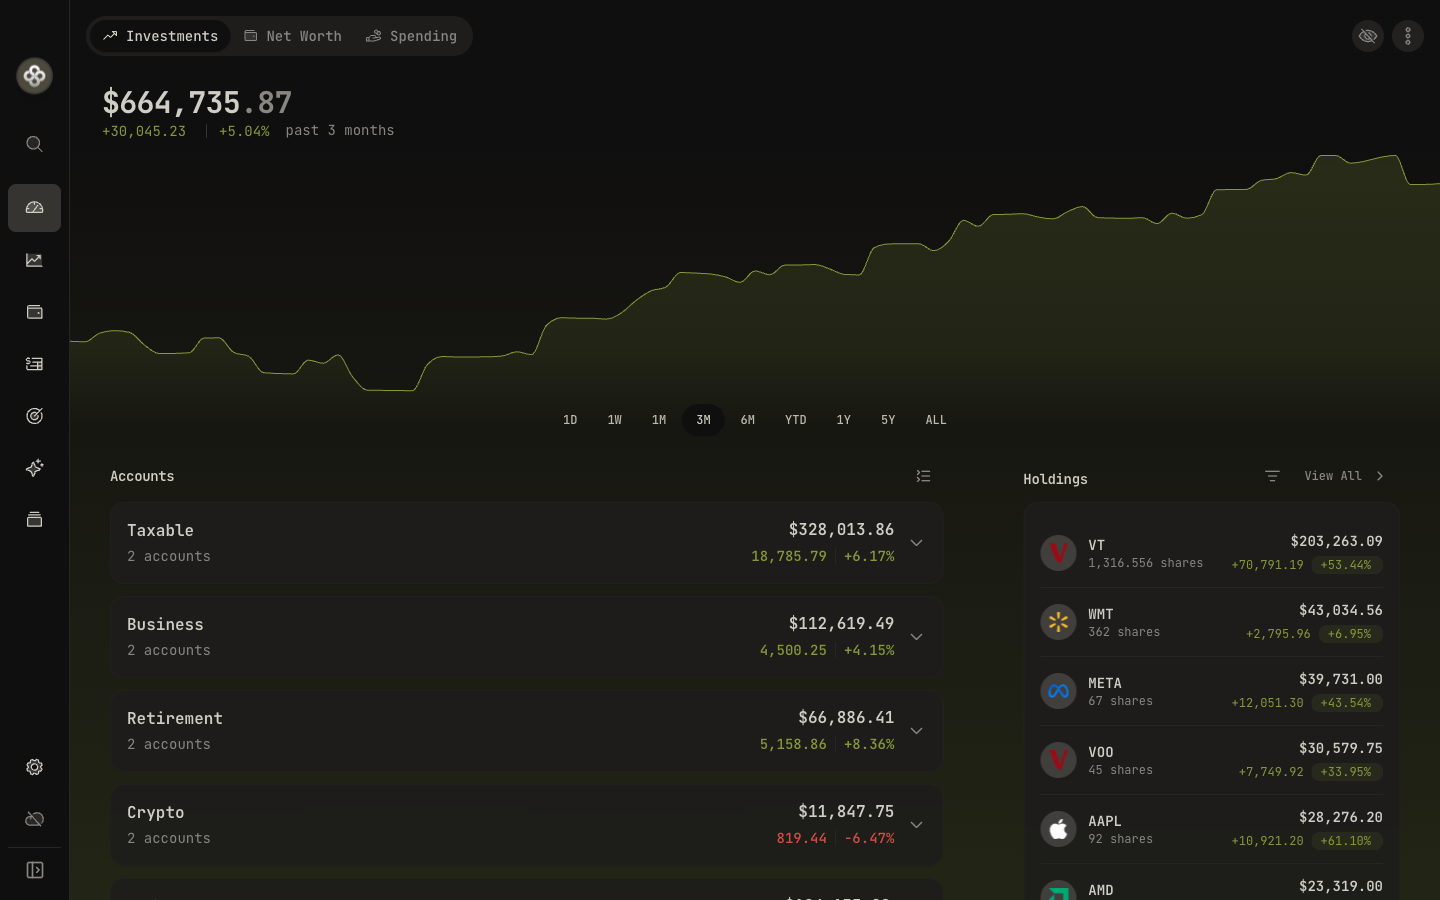Open the line chart icon in the sidebar

34,260
